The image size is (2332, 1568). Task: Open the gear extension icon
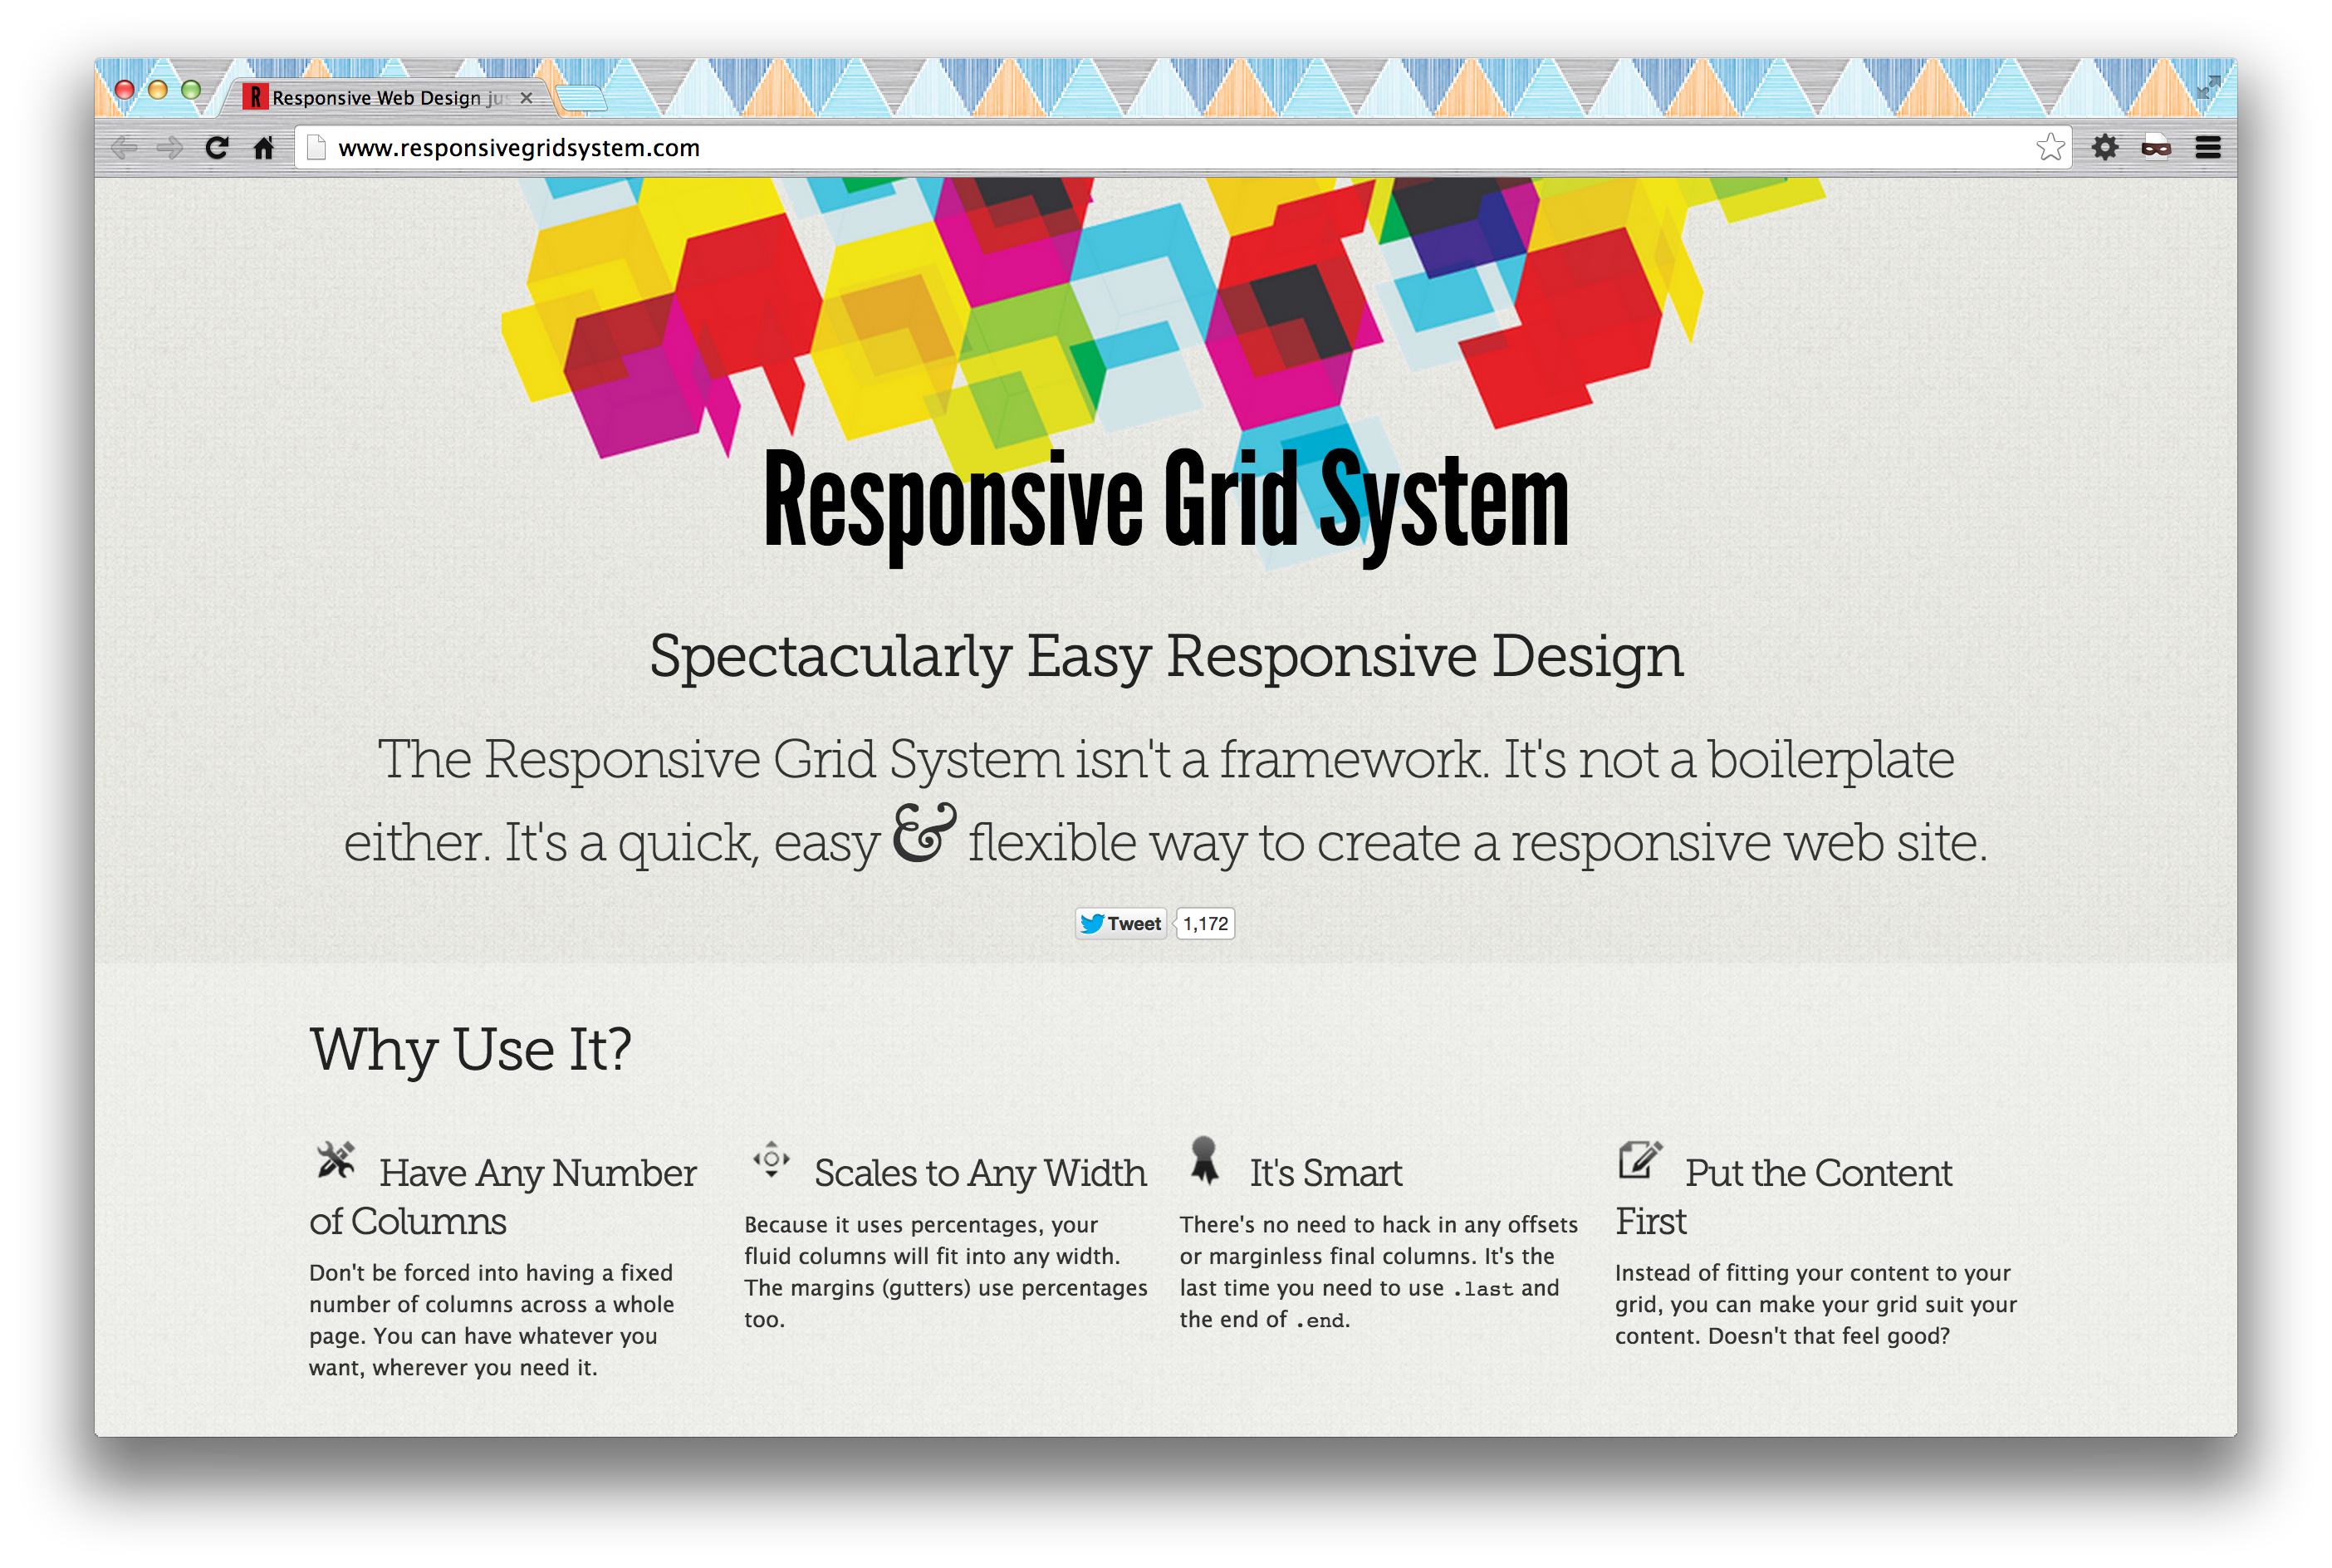(2105, 148)
